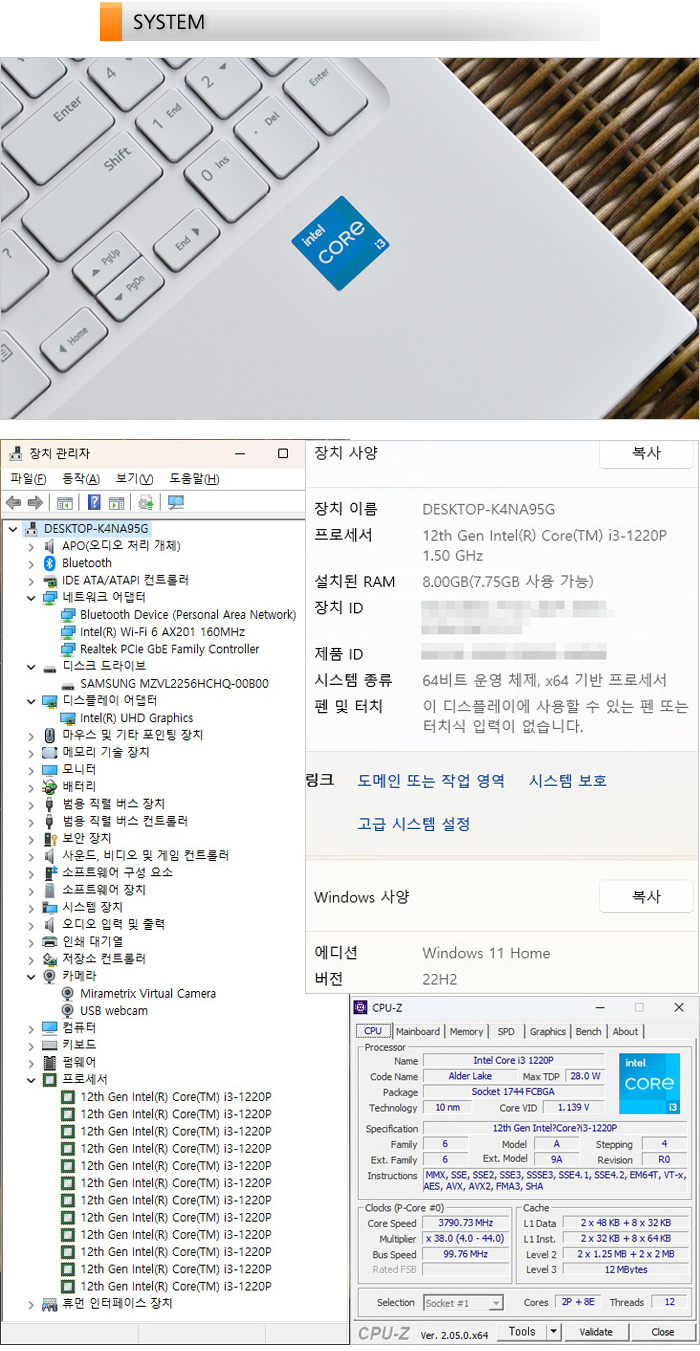
Task: Click the Core Speed 3790.73 MHz field
Action: [x=466, y=1223]
